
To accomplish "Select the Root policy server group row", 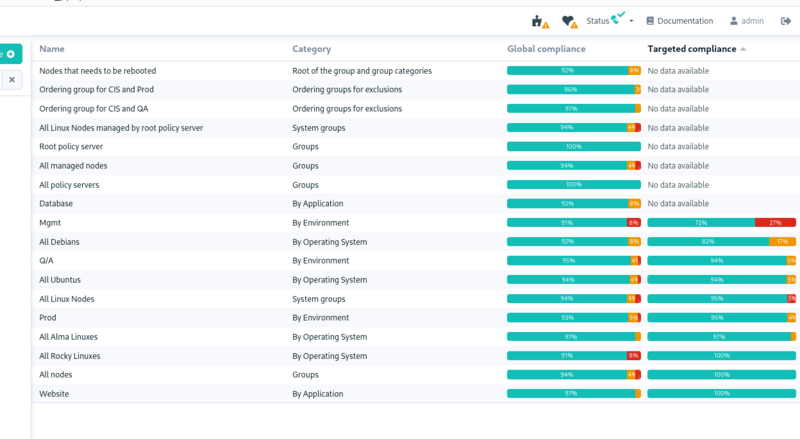I will click(x=415, y=147).
